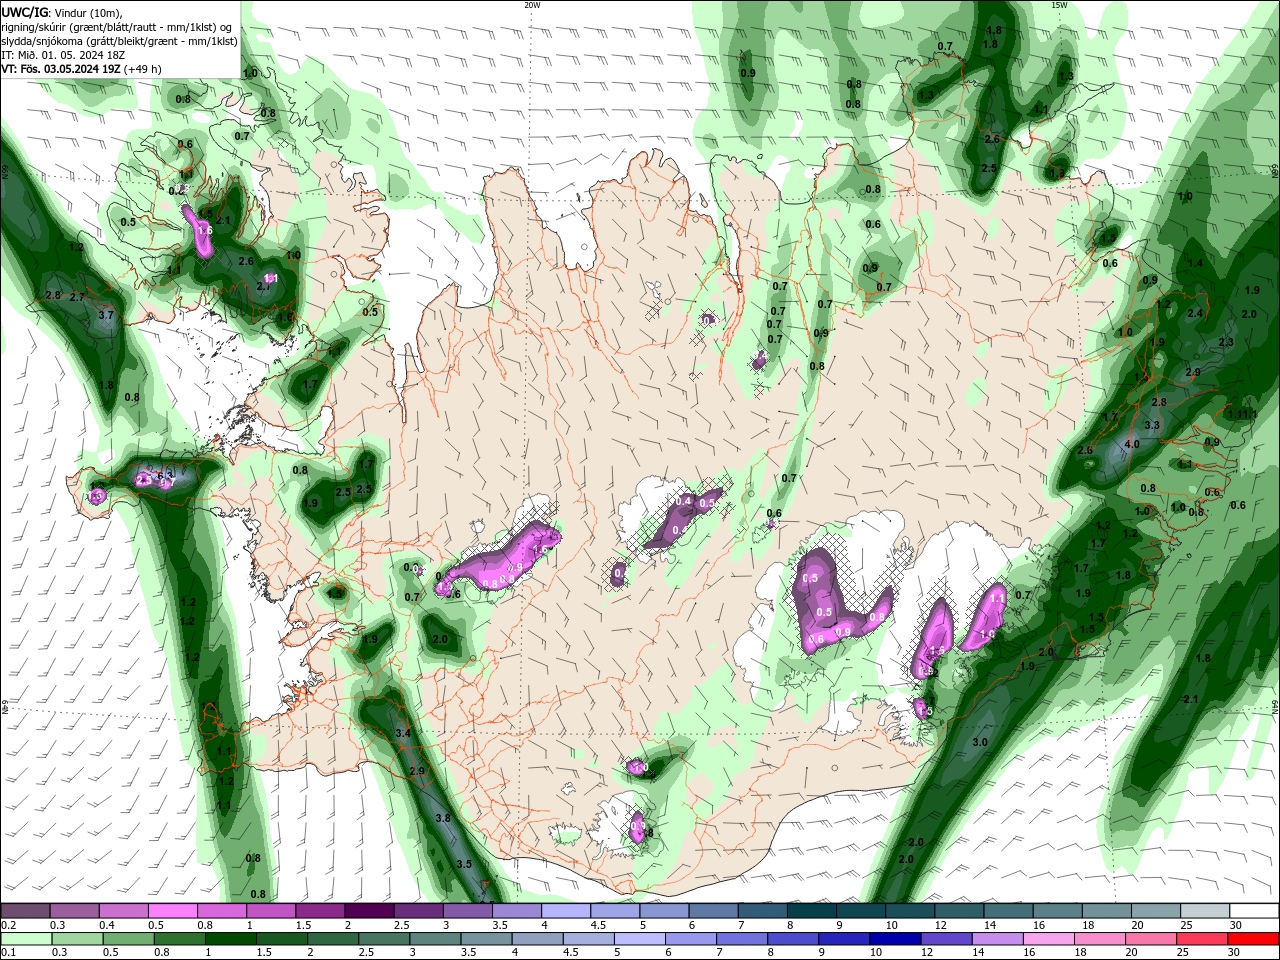This screenshot has height=960, width=1280.
Task: Click the darkest purple 2 snow legend swatch
Action: coord(368,911)
